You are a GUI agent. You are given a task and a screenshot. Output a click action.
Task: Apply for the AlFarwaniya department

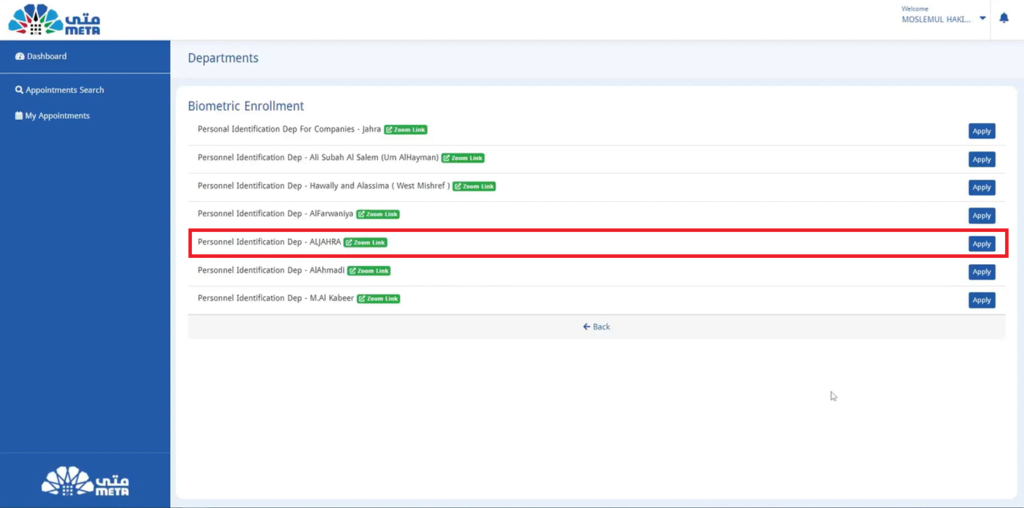981,215
